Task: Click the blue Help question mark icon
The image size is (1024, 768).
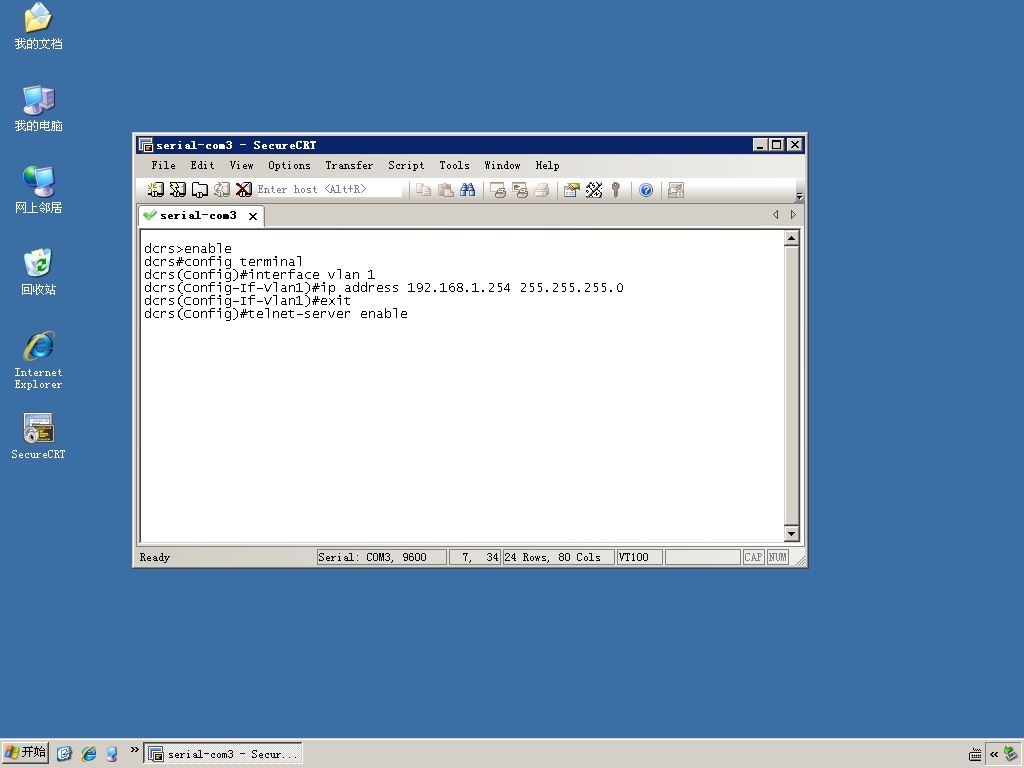Action: pyautogui.click(x=646, y=190)
